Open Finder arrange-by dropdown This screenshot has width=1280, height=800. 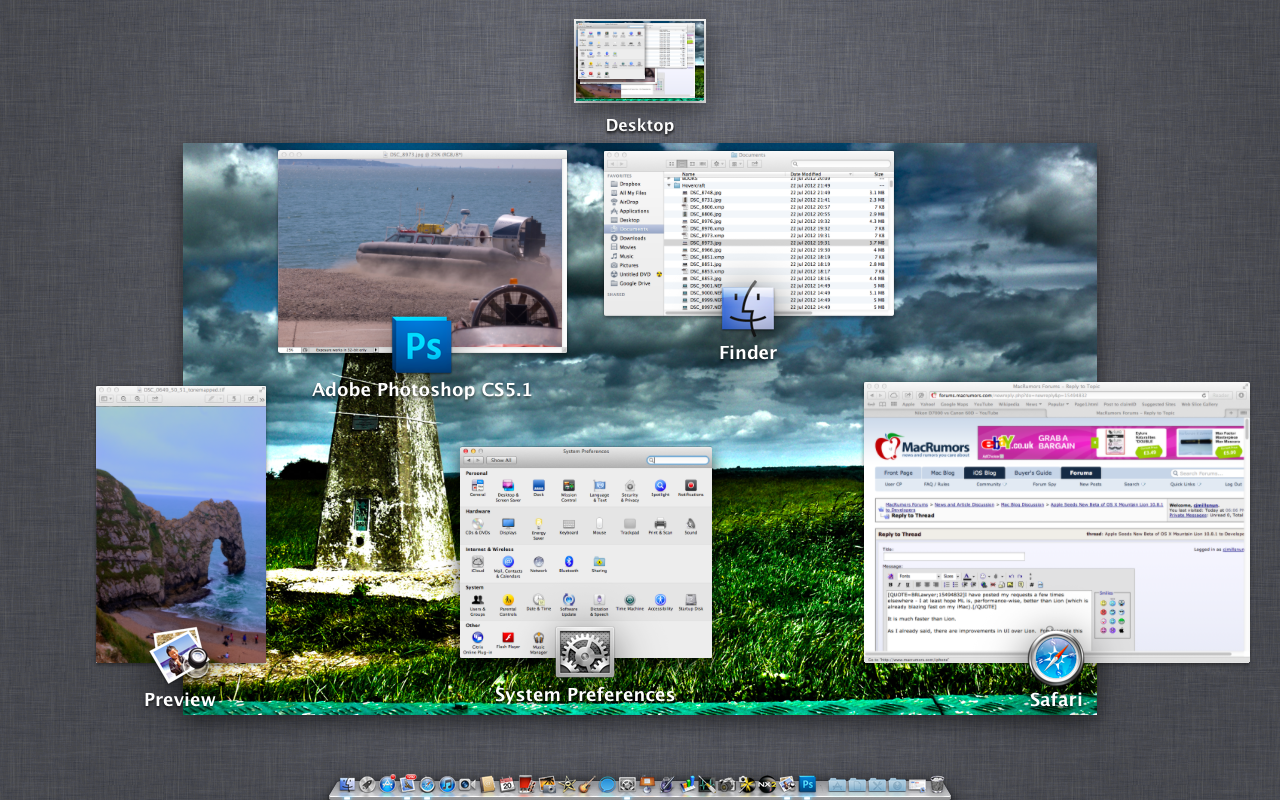click(x=737, y=164)
